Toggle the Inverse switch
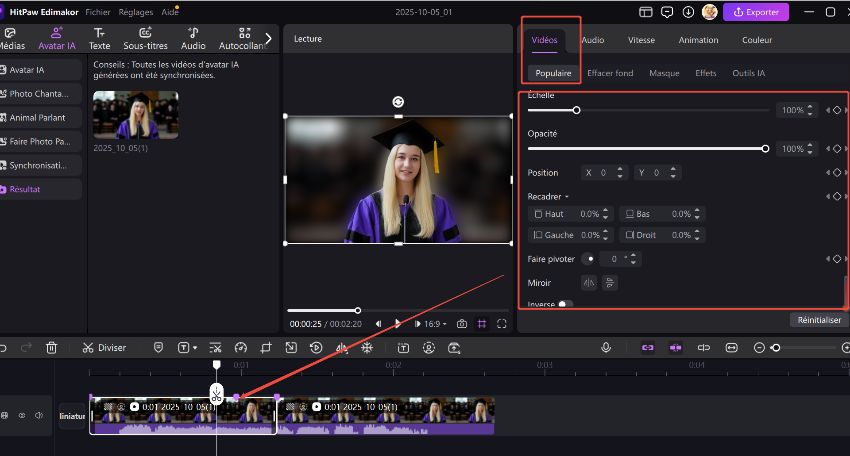The image size is (850, 456). (565, 304)
